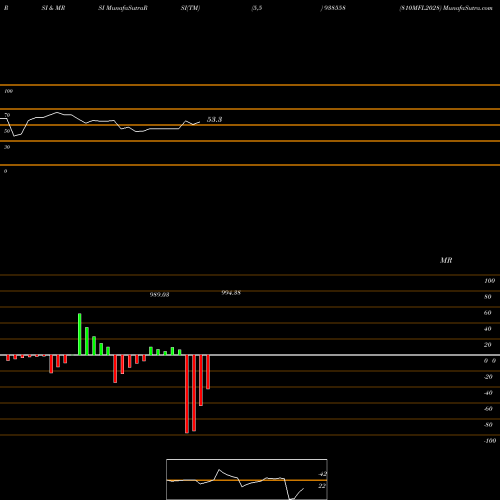This screenshot has width=500, height=500.
Task: Click the RSI axis 30 level label
Action: pos(7,147)
